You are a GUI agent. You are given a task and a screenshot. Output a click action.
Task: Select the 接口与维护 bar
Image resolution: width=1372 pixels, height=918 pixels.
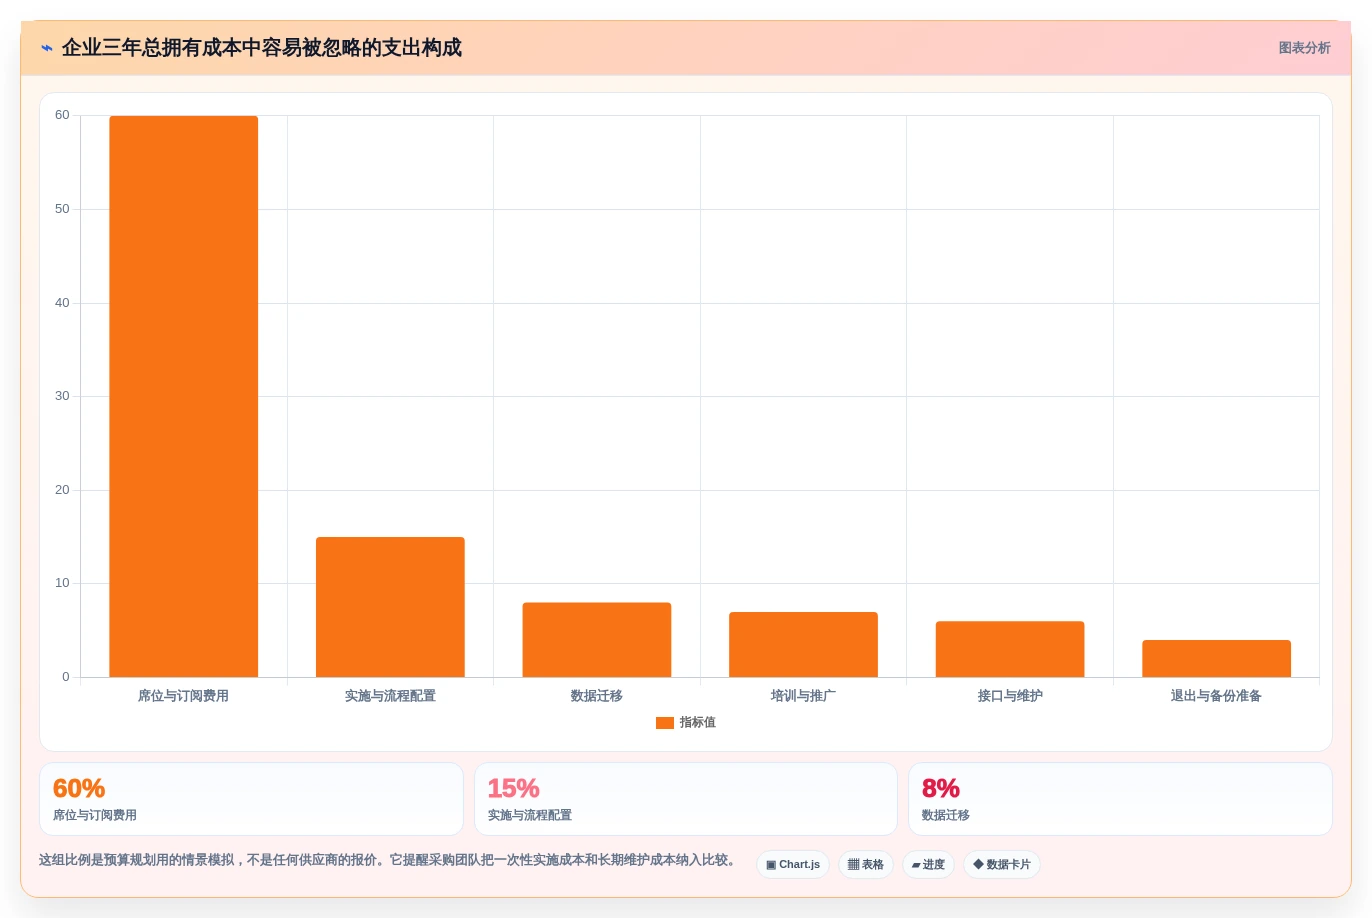(x=1010, y=649)
